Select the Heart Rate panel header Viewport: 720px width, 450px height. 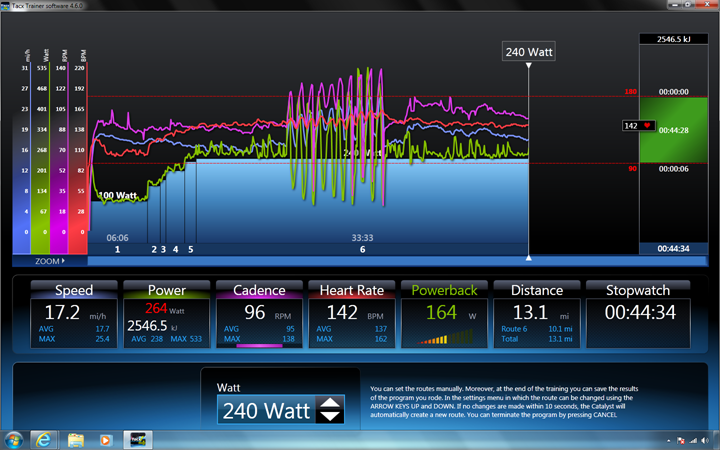coord(352,290)
